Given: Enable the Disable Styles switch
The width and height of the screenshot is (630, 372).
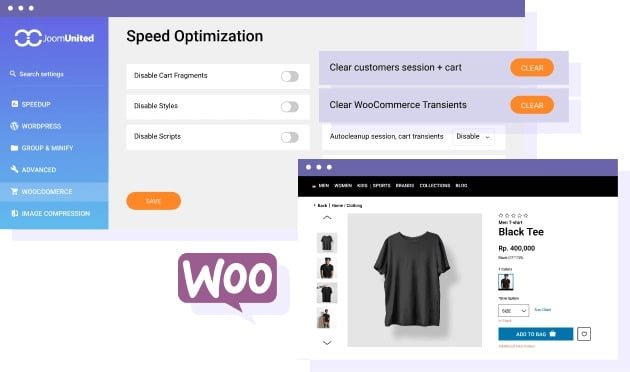Looking at the screenshot, I should click(x=290, y=107).
